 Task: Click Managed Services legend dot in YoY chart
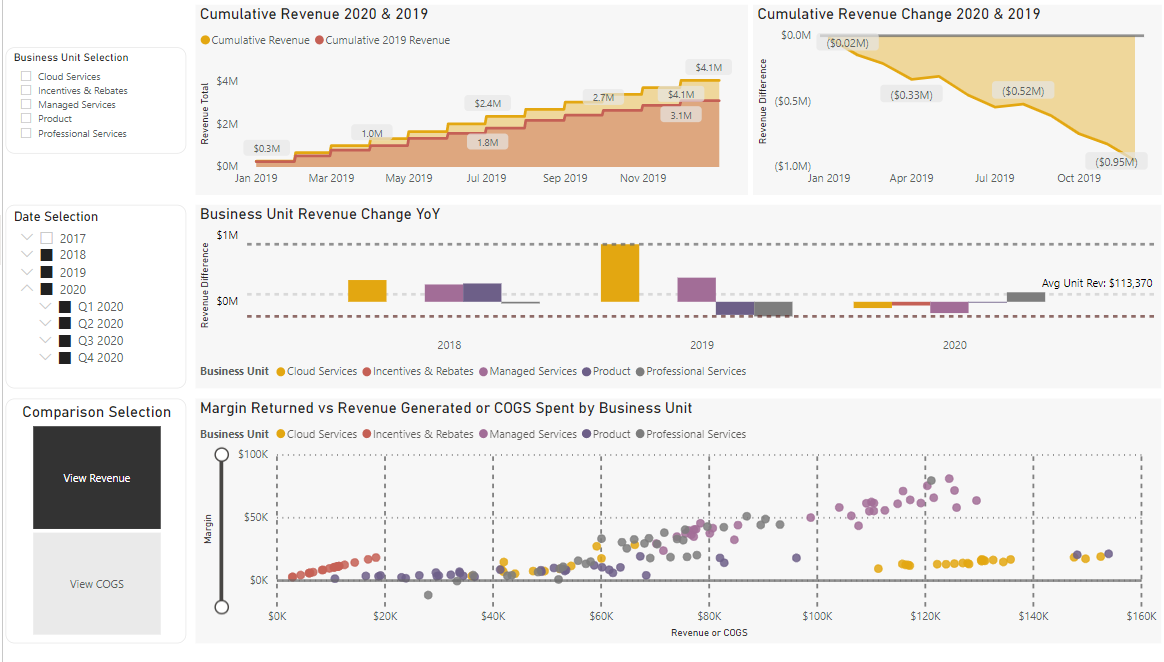pyautogui.click(x=484, y=372)
